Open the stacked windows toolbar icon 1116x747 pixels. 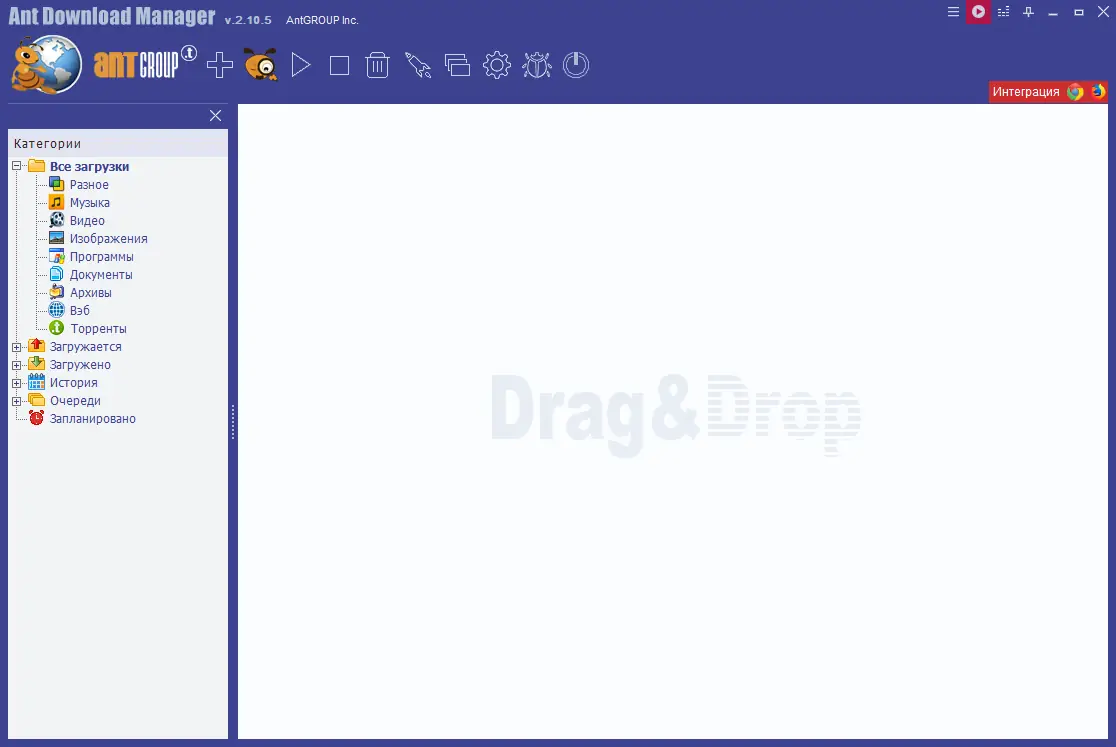point(457,65)
